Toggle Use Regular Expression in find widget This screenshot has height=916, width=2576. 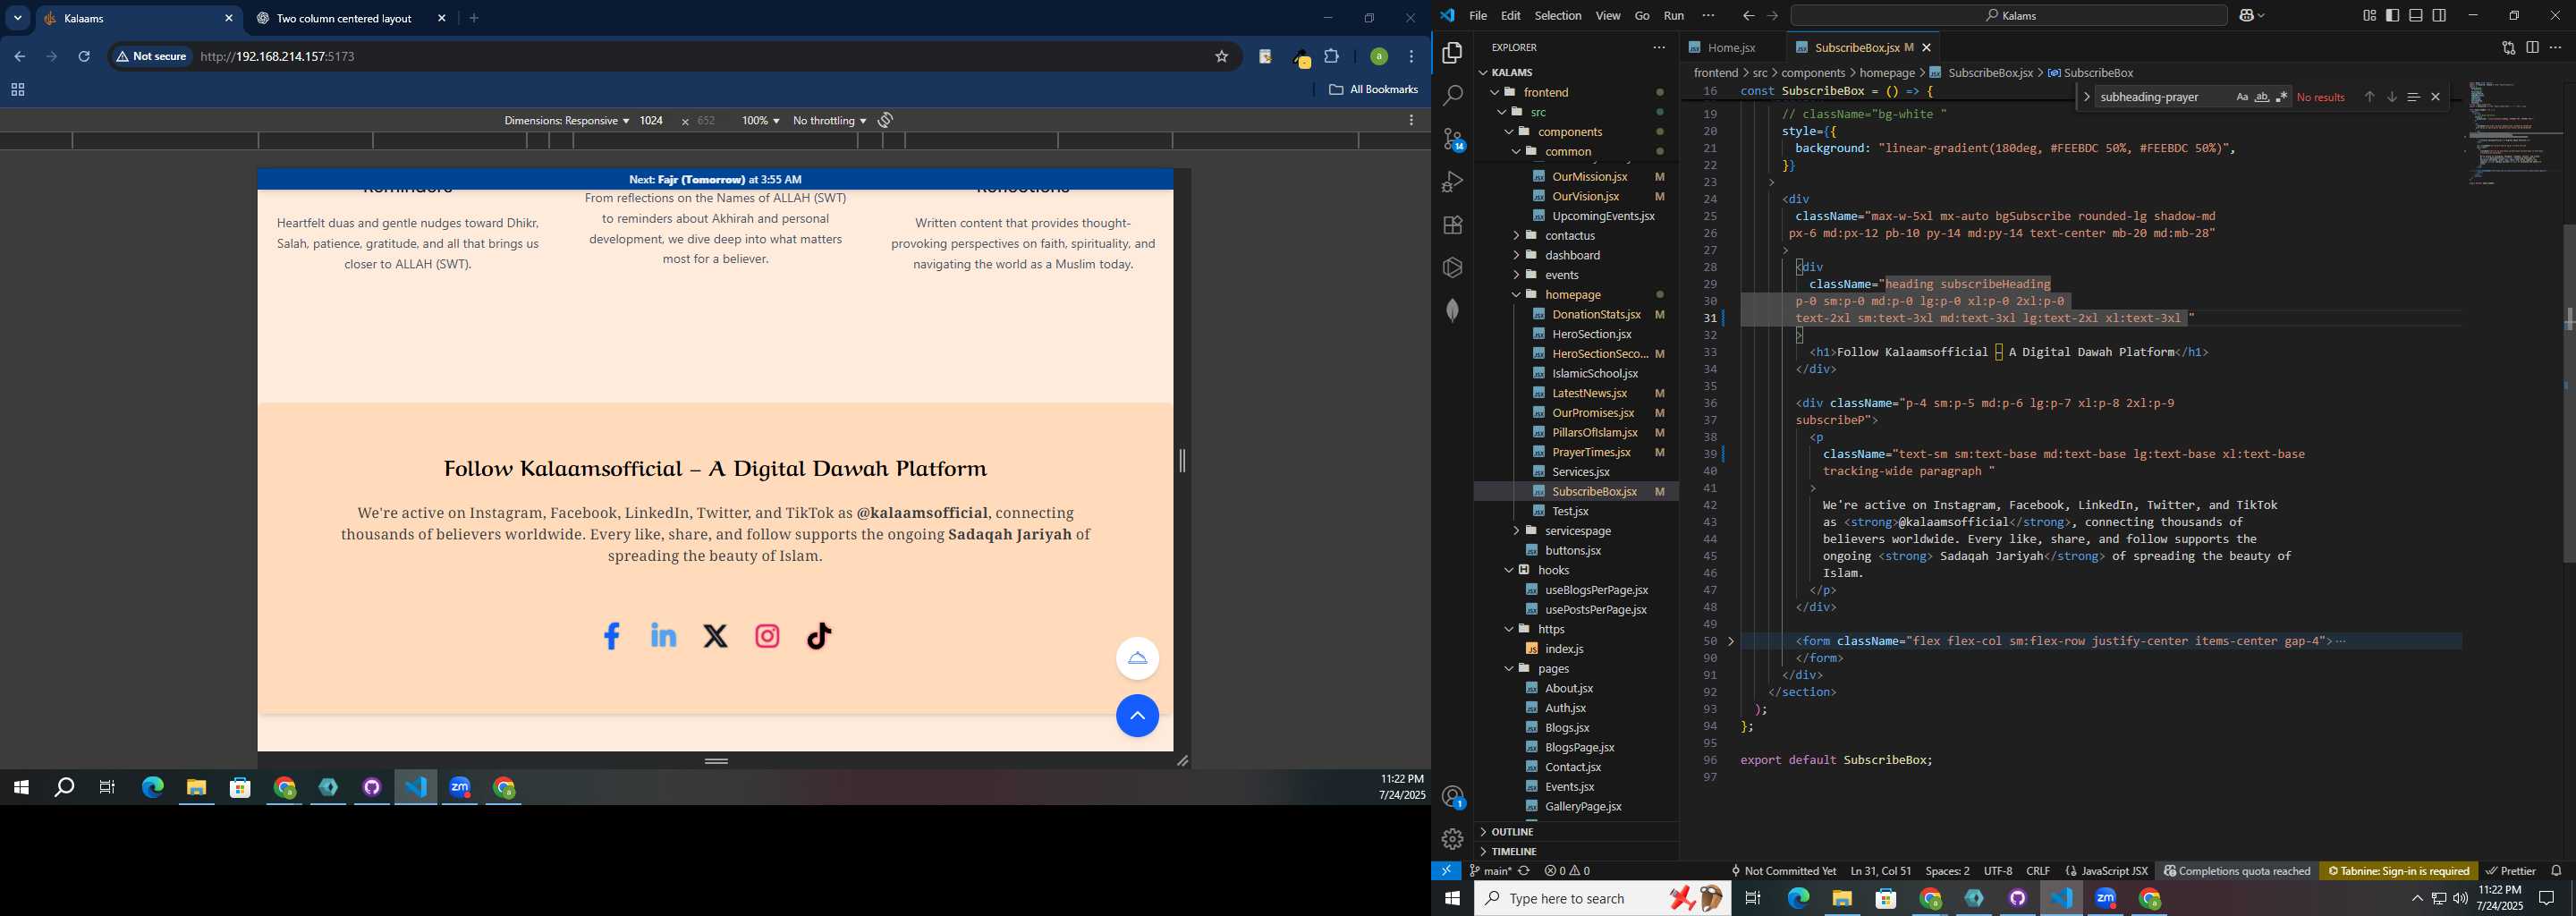2281,97
